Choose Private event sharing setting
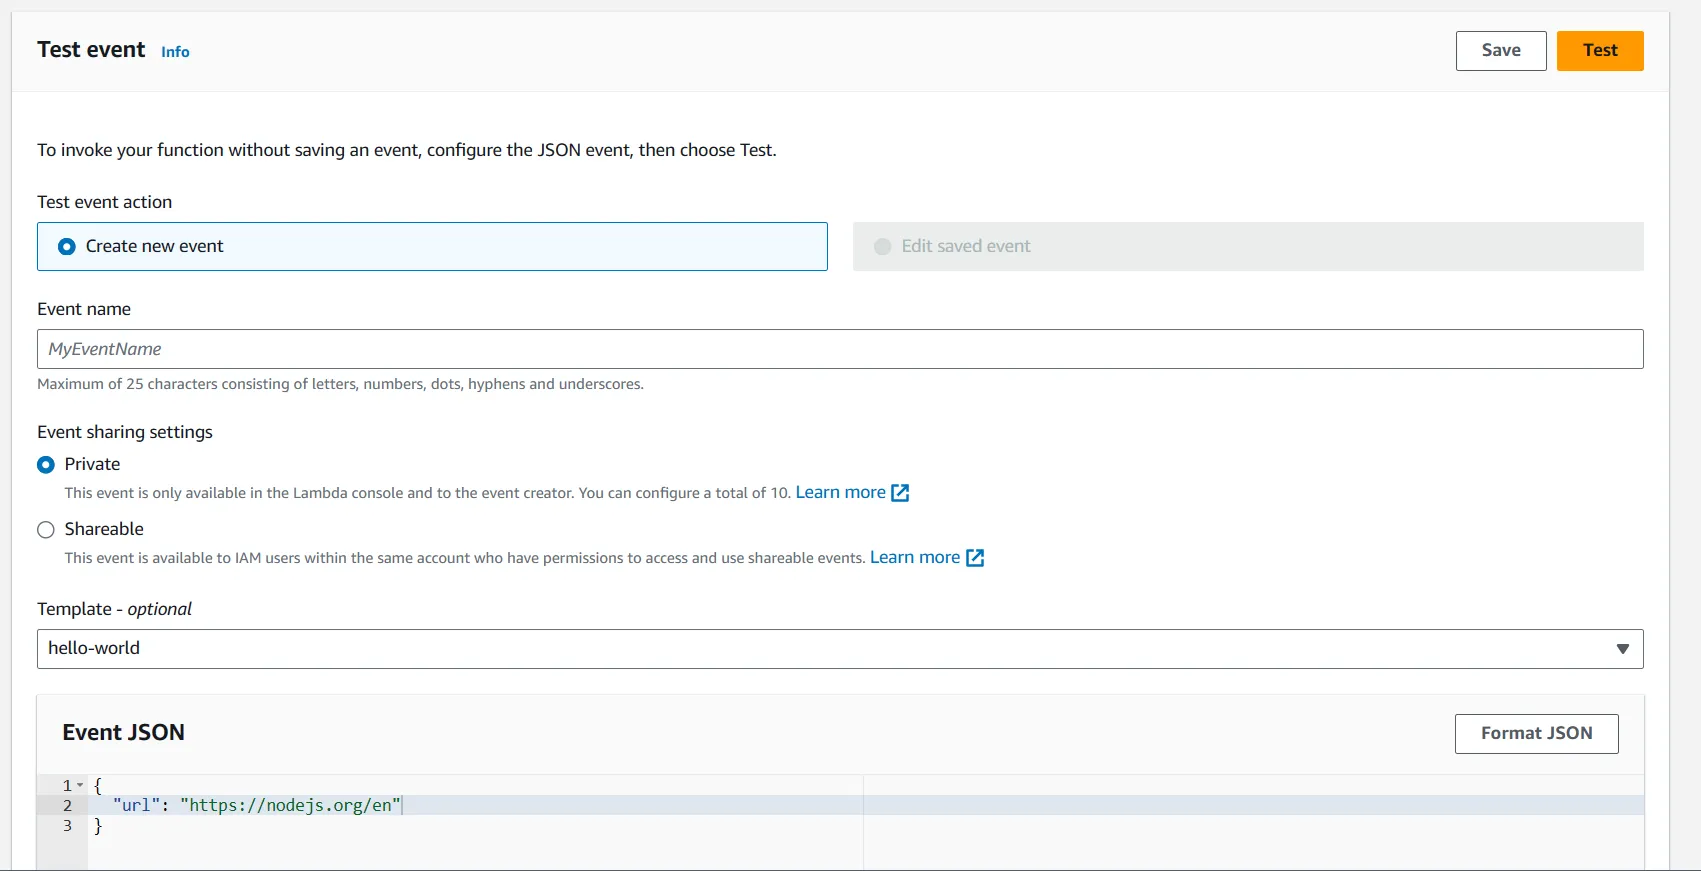Image resolution: width=1701 pixels, height=871 pixels. pyautogui.click(x=46, y=465)
